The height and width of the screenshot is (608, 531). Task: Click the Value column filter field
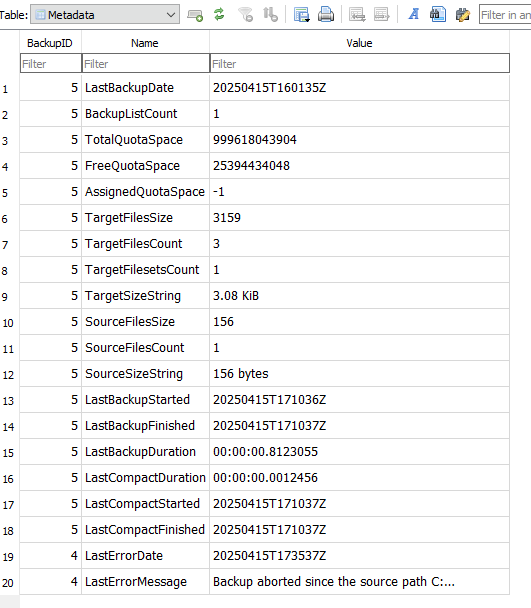coord(360,63)
